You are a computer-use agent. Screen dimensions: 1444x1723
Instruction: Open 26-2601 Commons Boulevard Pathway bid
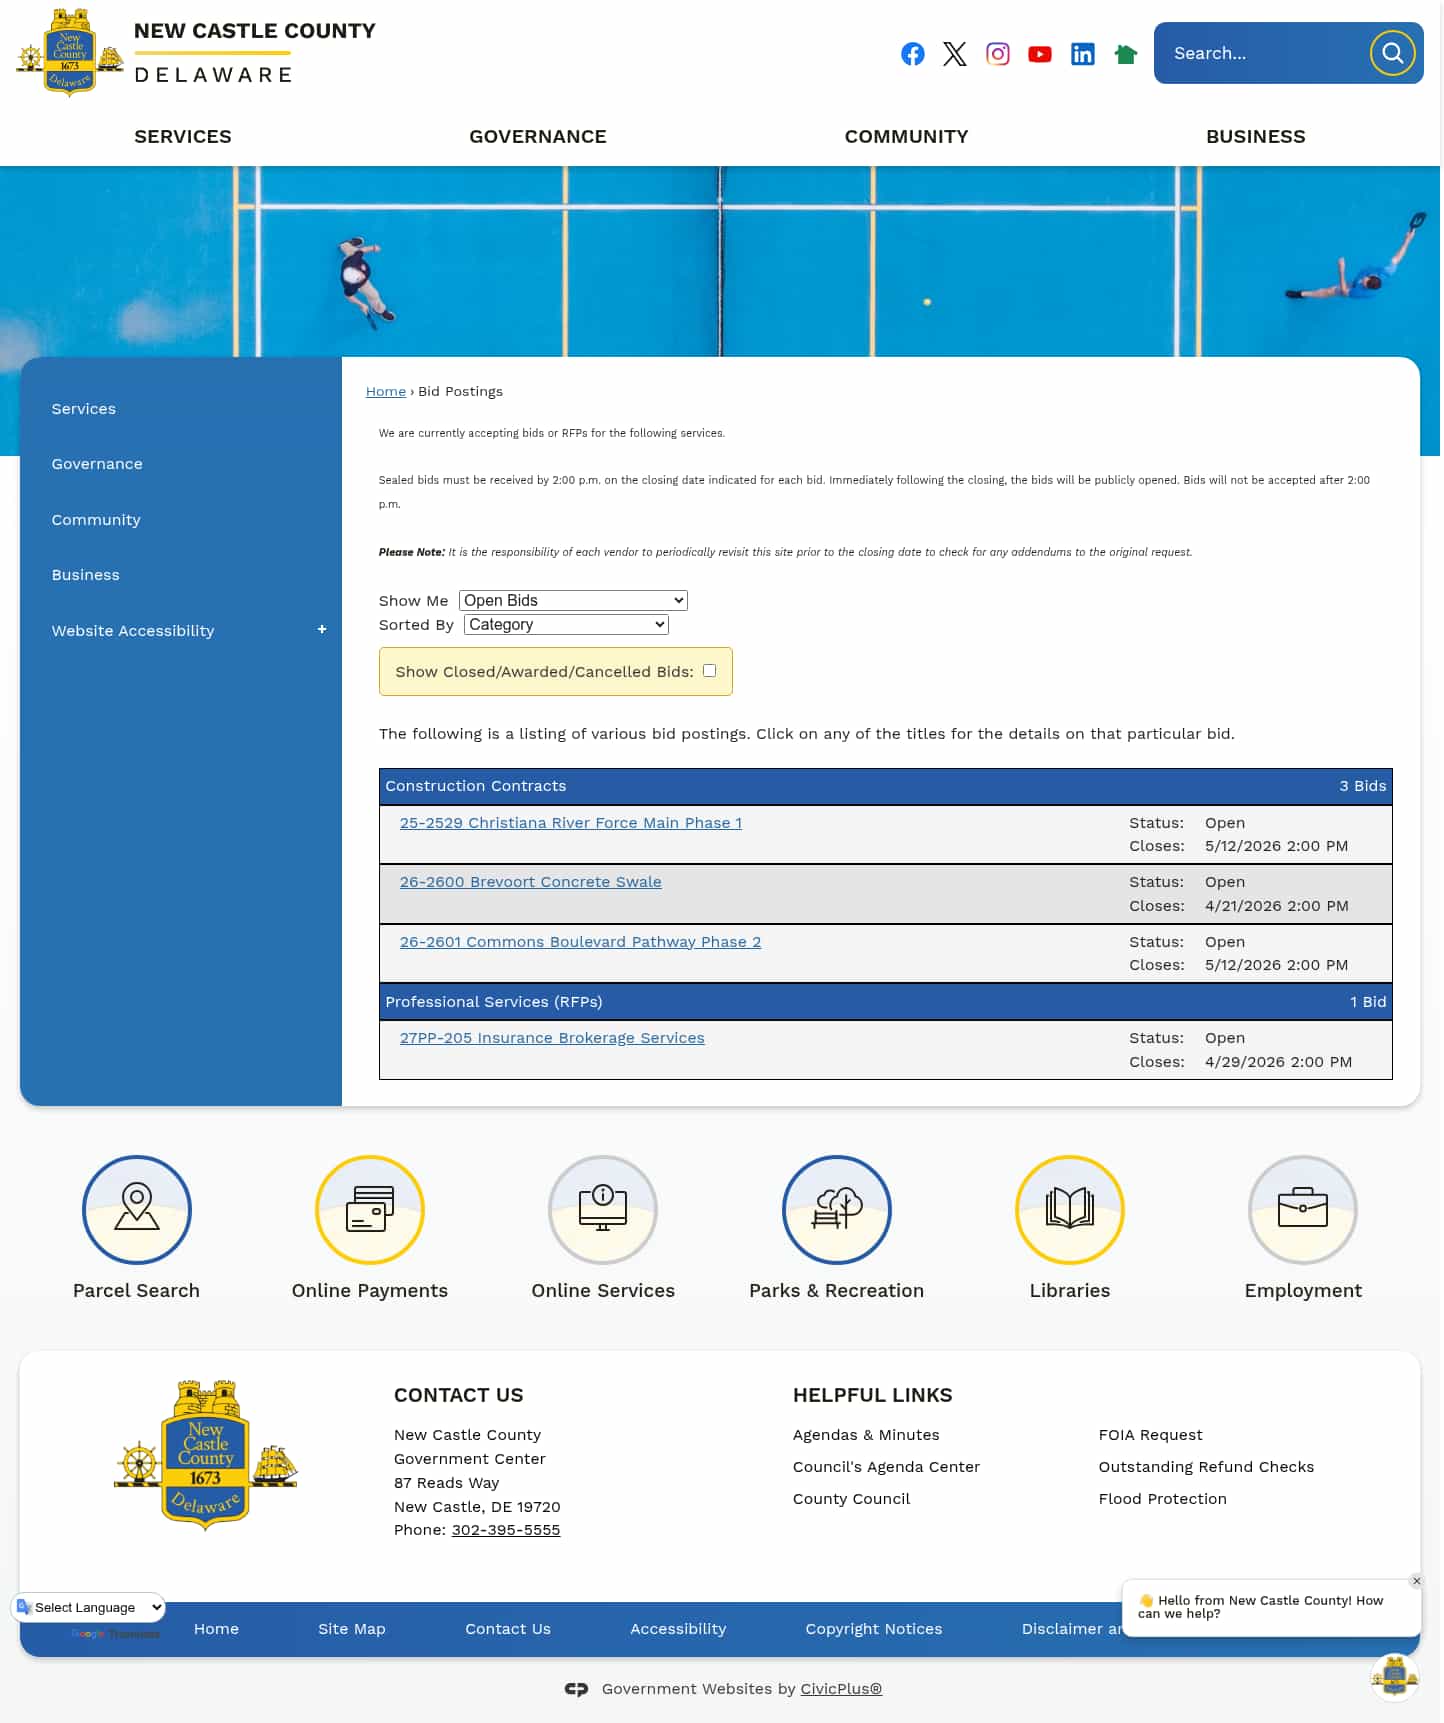580,942
